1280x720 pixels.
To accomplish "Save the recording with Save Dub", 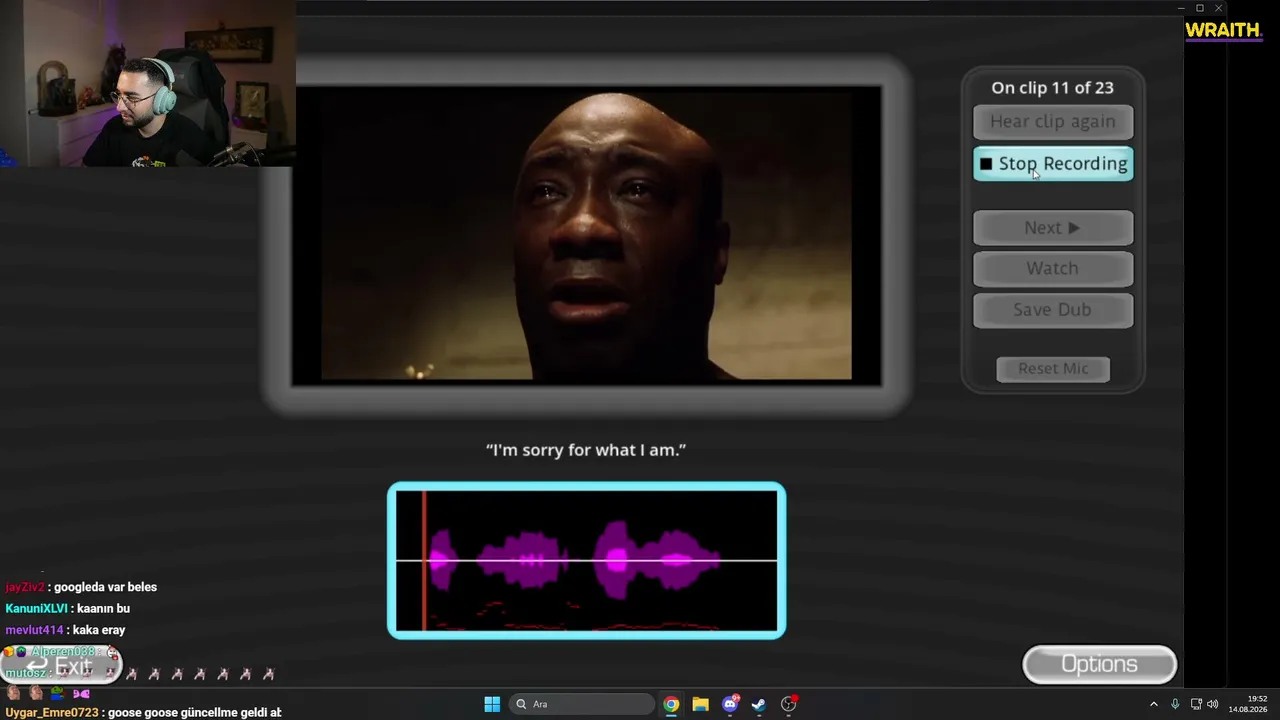I will pyautogui.click(x=1053, y=310).
